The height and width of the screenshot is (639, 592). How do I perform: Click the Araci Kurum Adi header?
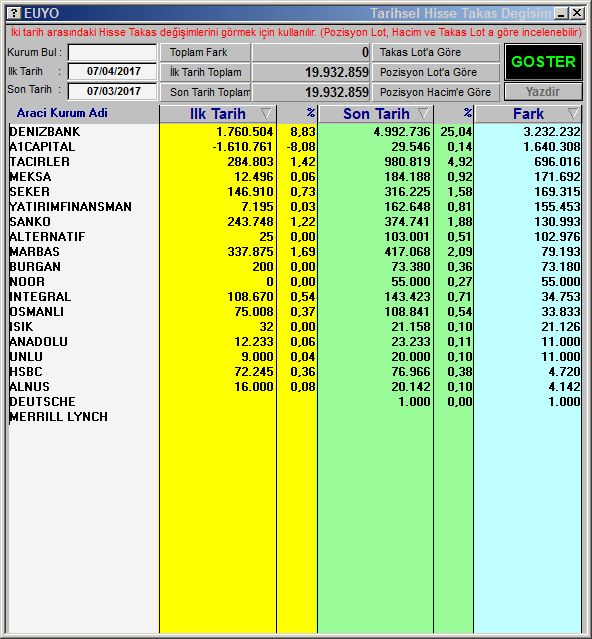click(x=62, y=113)
